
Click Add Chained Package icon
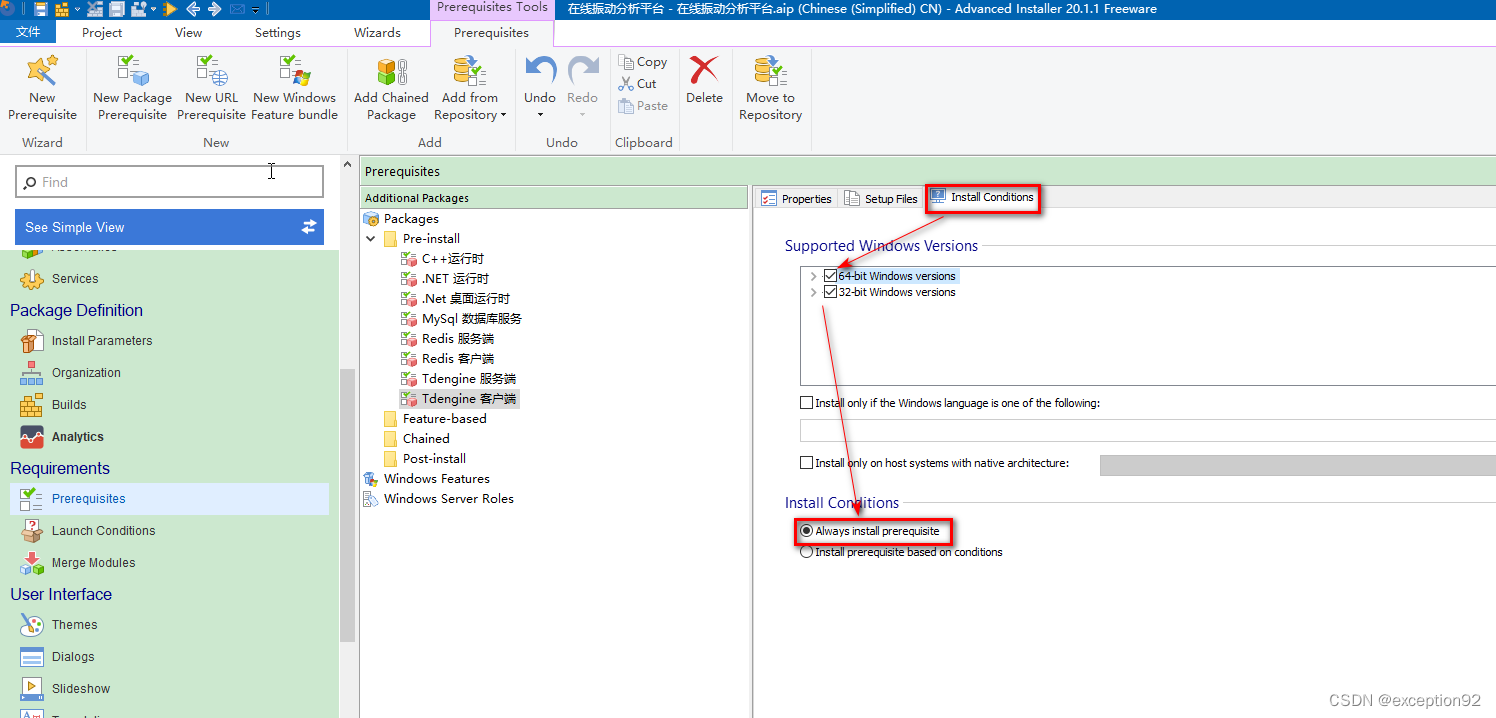(x=391, y=71)
